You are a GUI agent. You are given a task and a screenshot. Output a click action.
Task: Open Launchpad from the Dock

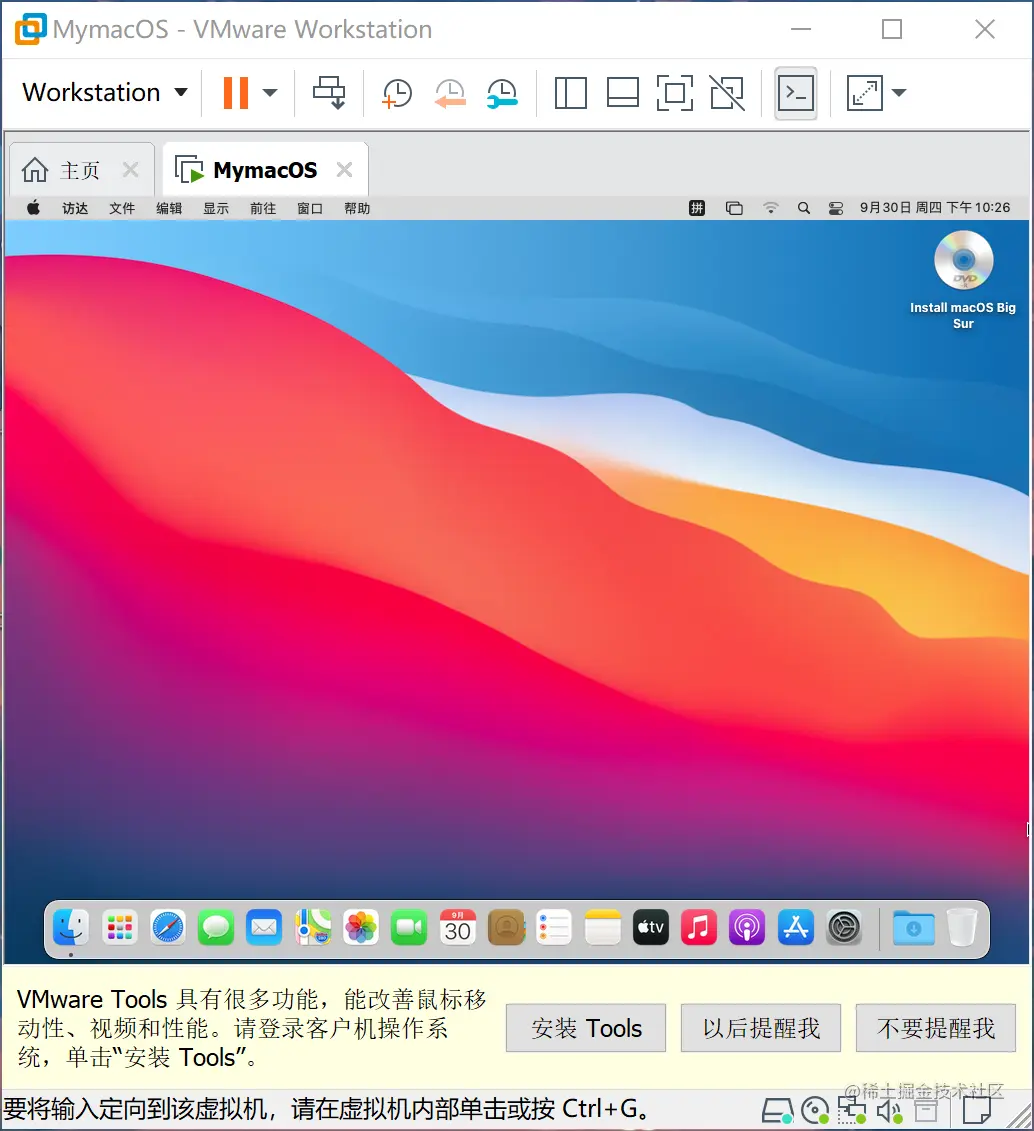(120, 928)
